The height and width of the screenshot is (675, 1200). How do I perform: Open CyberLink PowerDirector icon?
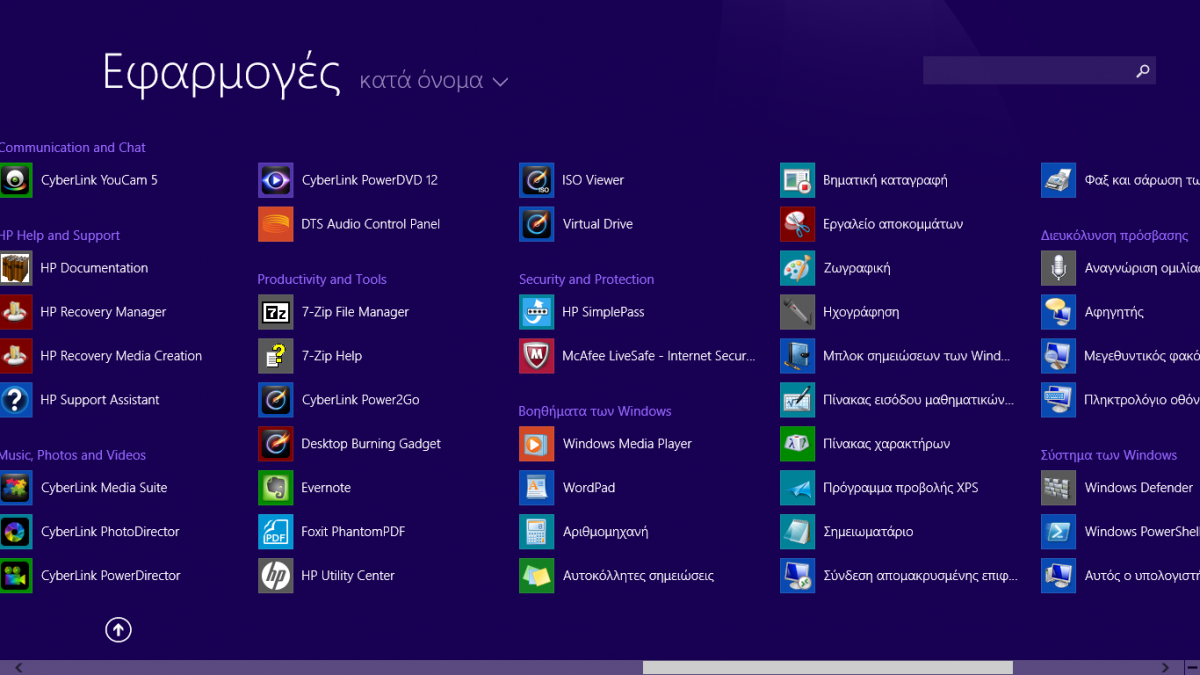click(x=16, y=576)
